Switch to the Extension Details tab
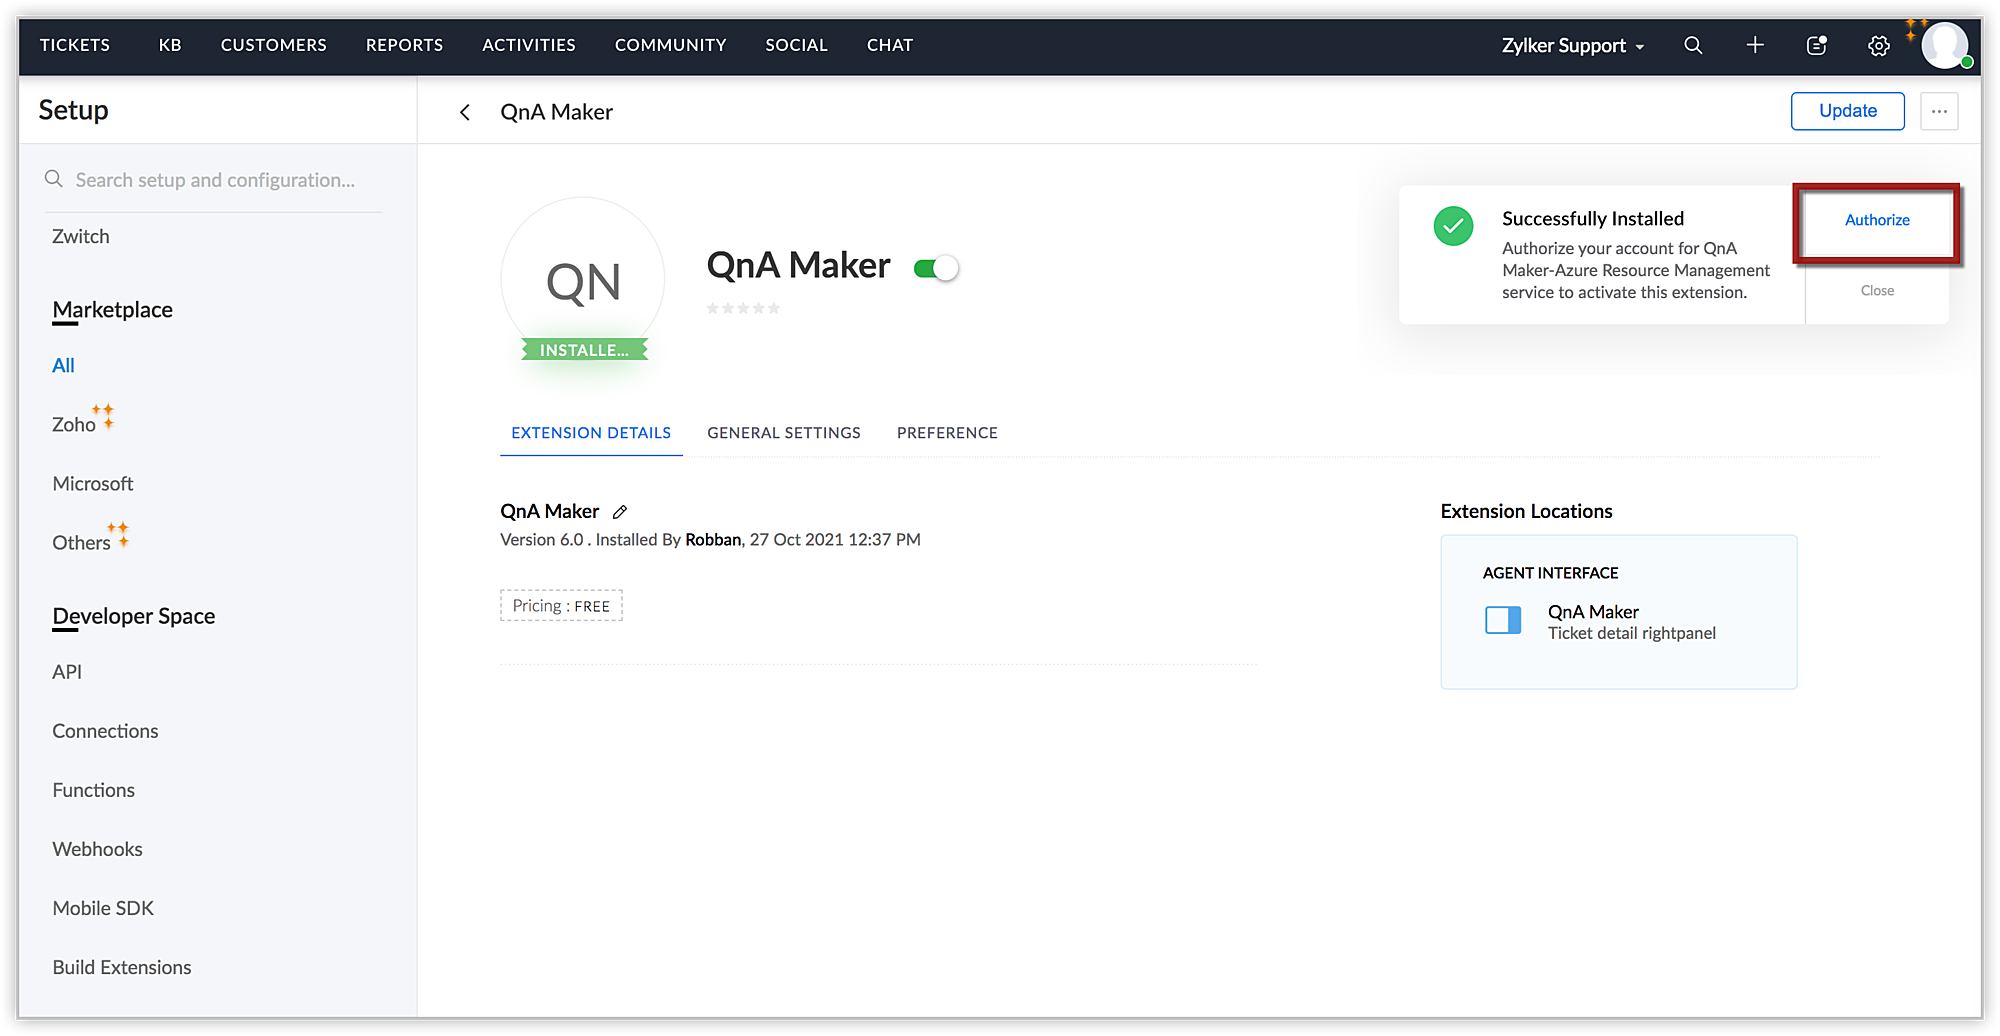 pyautogui.click(x=591, y=433)
